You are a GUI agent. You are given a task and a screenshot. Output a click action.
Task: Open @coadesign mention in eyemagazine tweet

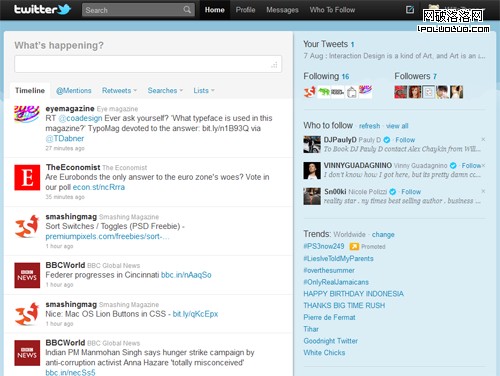pyautogui.click(x=80, y=118)
